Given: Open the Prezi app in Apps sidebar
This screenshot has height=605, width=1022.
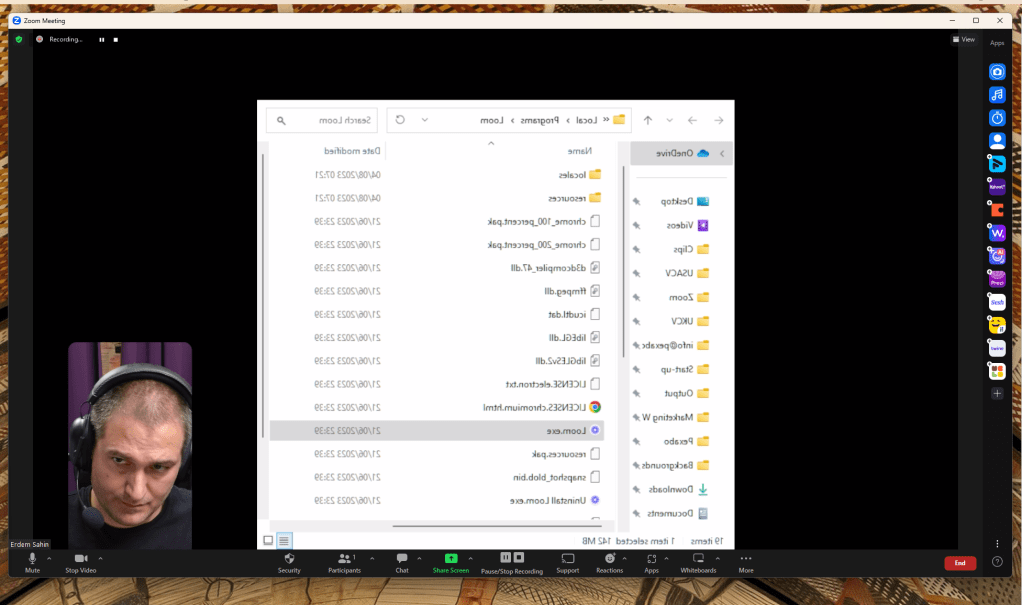Looking at the screenshot, I should [997, 279].
